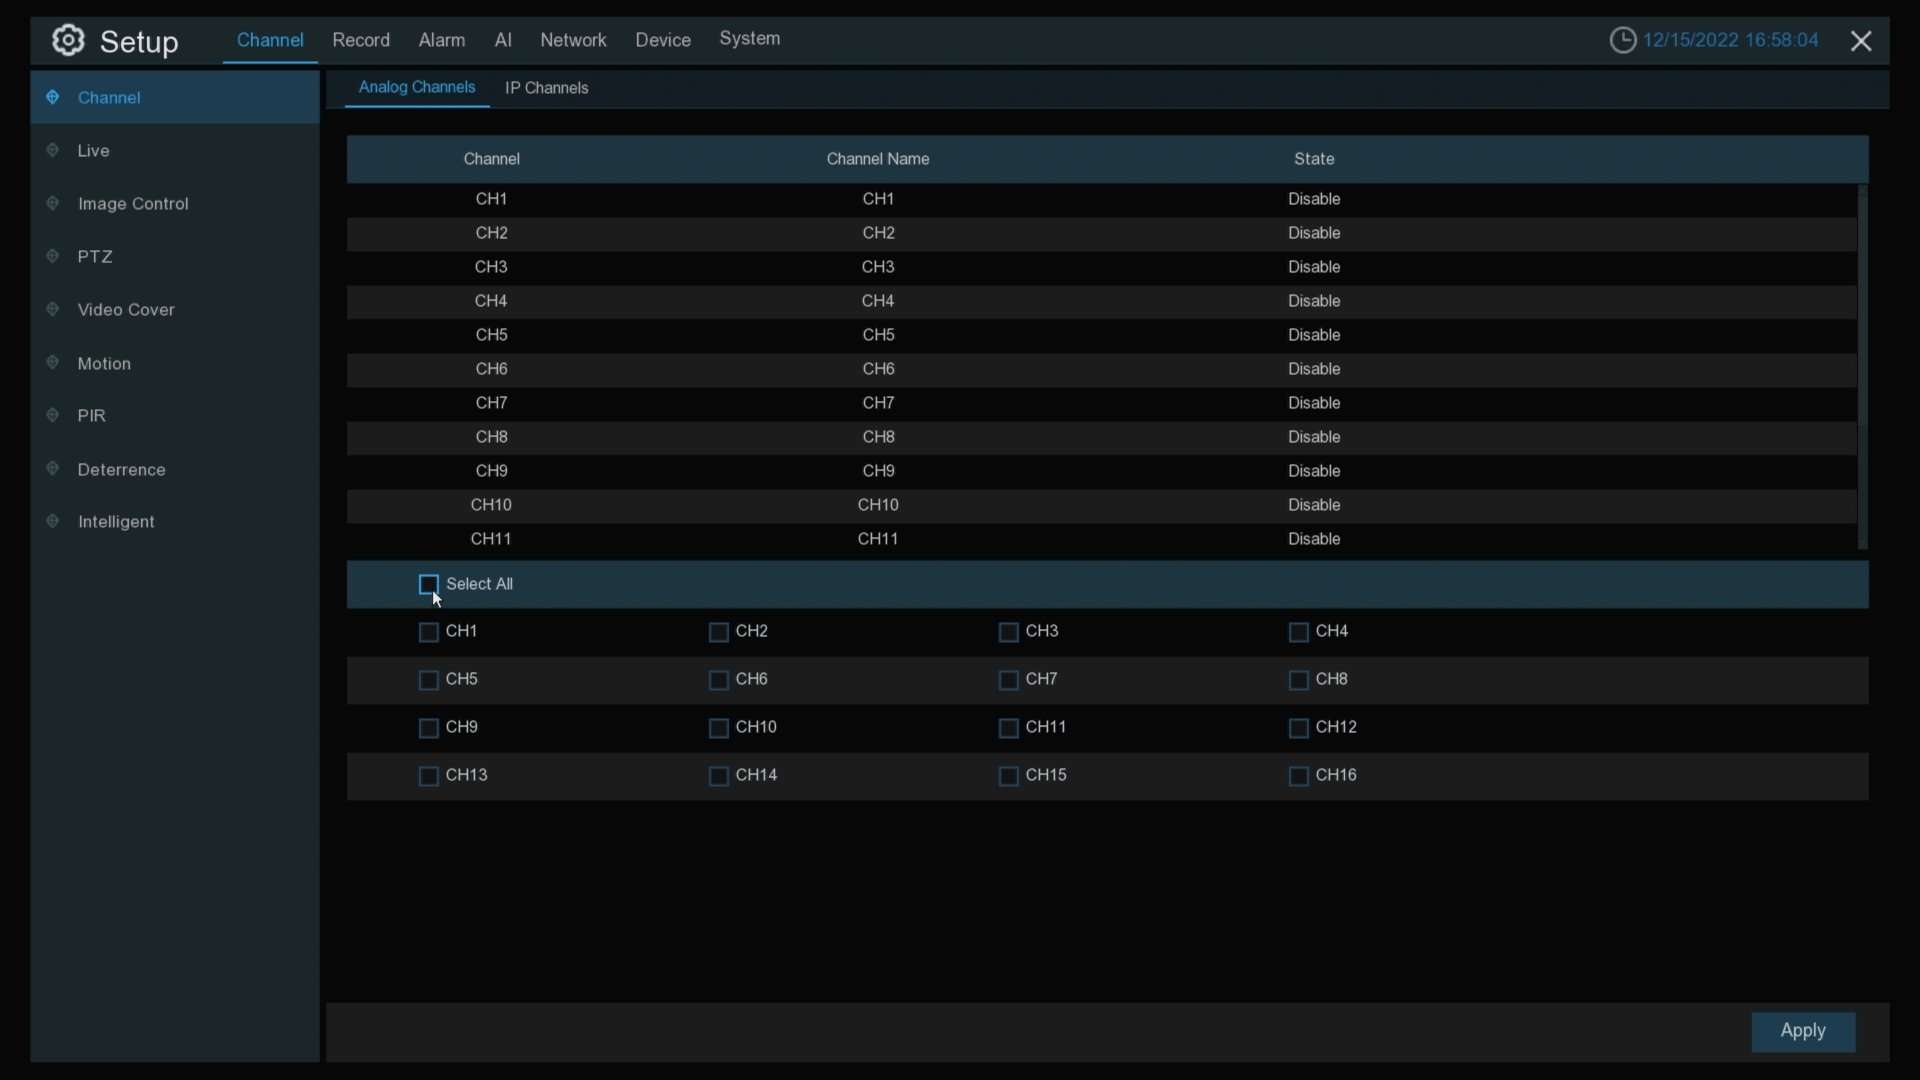Click the PTZ sidebar bullet icon

point(53,257)
